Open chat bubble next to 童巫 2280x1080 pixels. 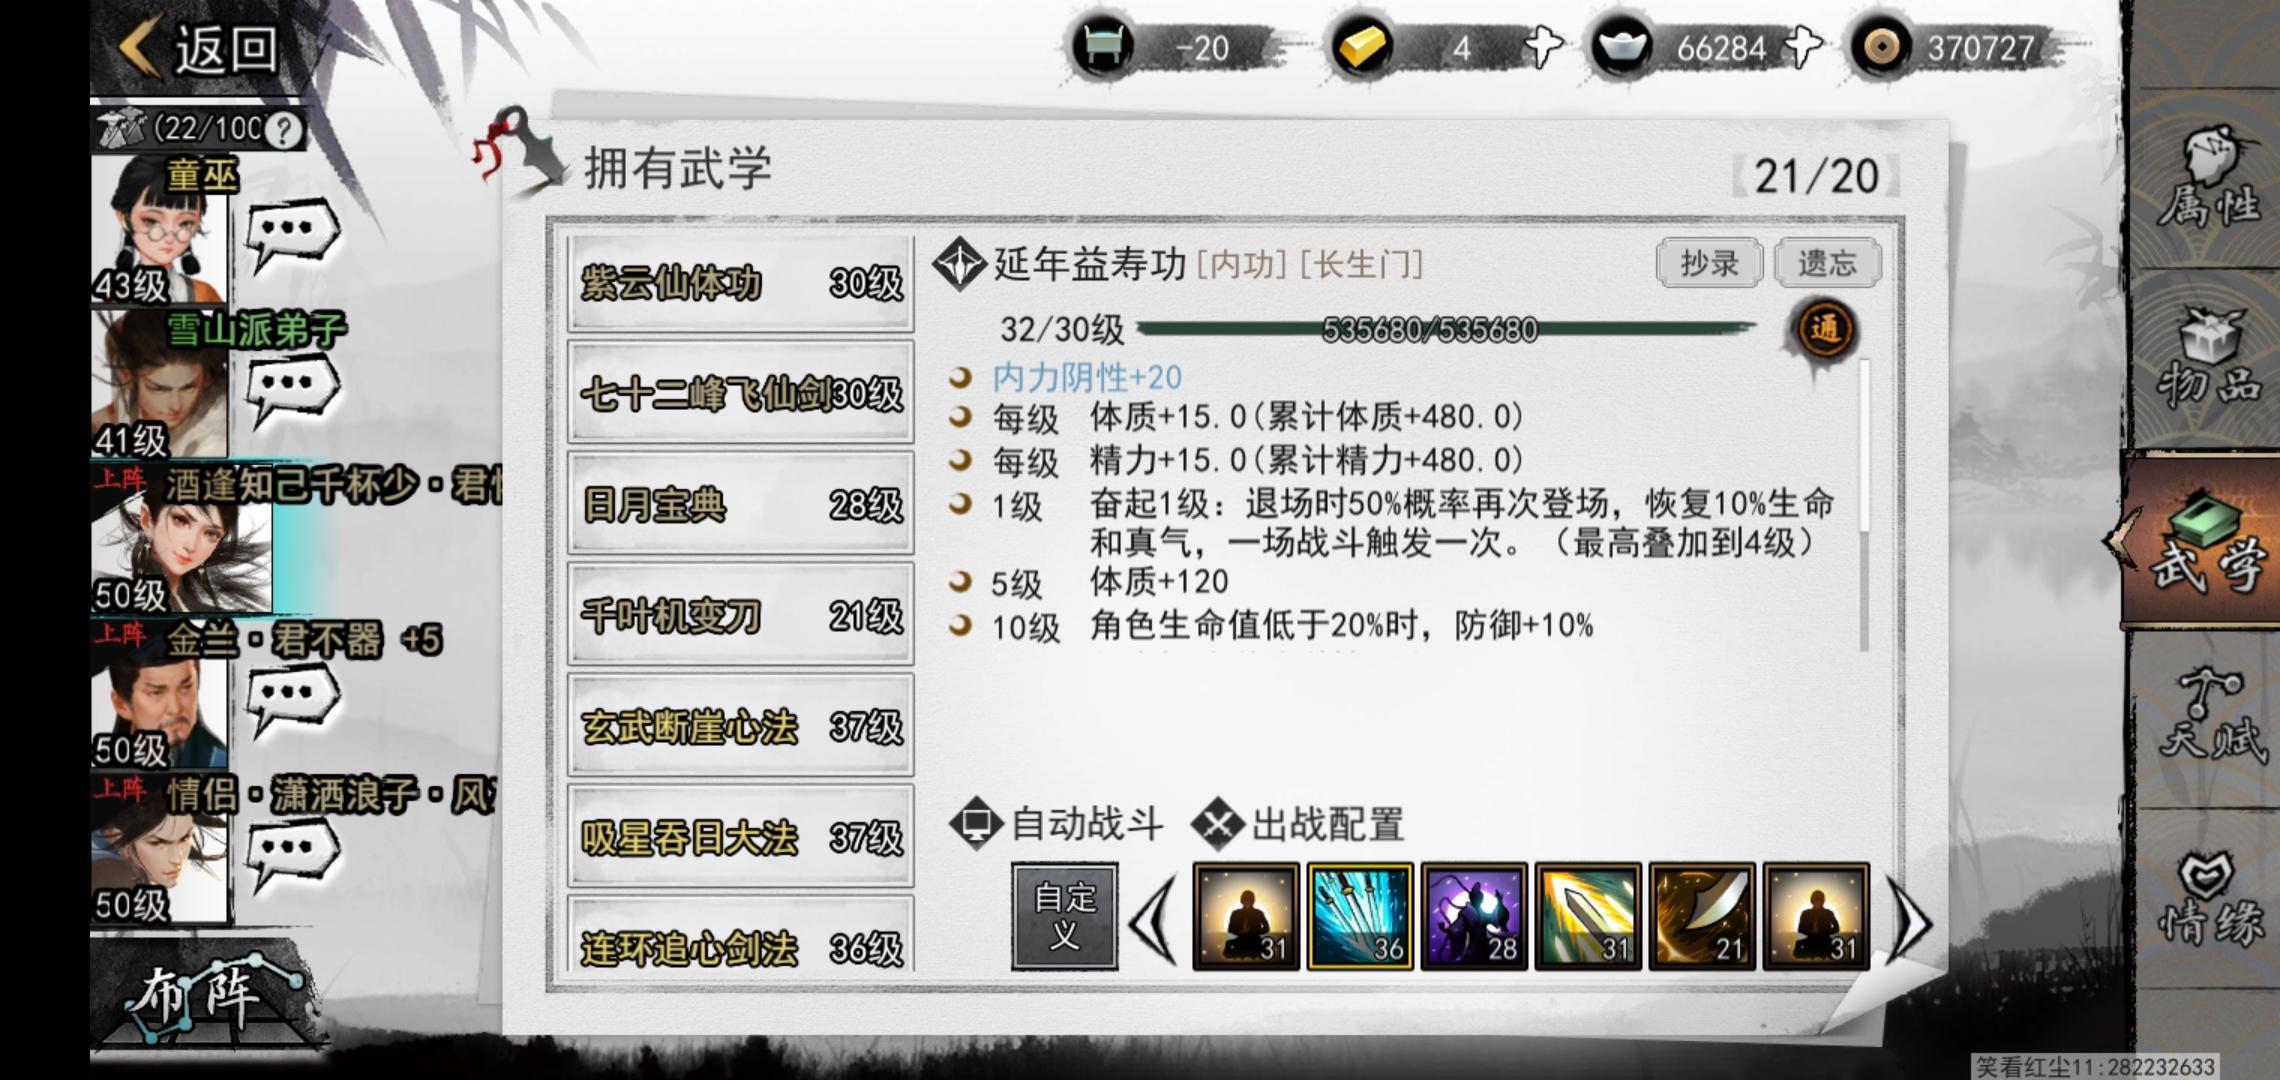[292, 233]
